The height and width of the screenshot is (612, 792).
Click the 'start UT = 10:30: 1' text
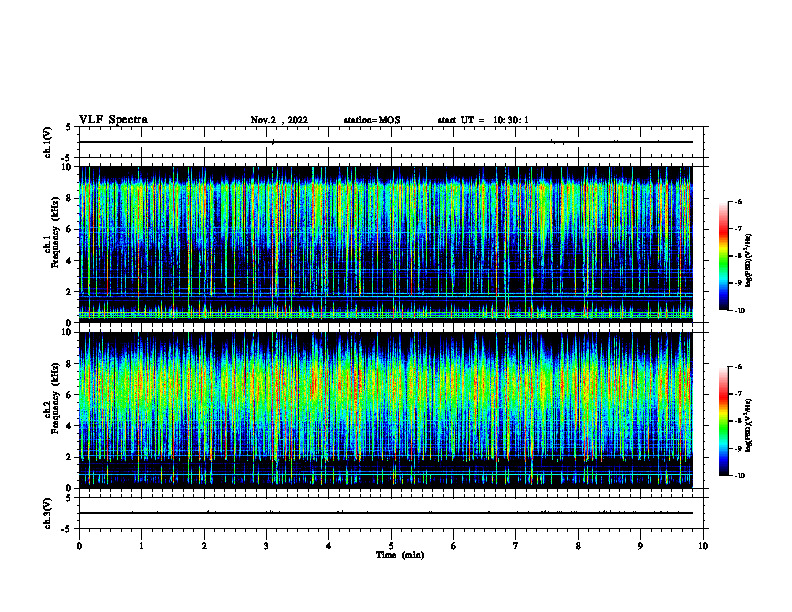point(483,120)
